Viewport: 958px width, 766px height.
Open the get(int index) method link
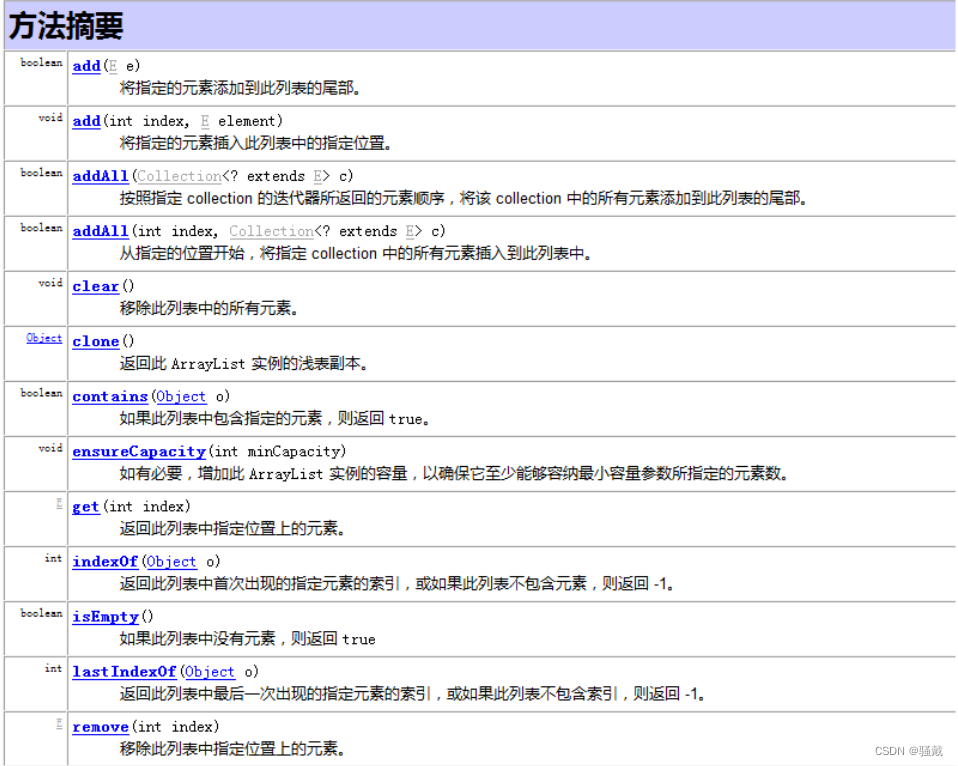(85, 507)
